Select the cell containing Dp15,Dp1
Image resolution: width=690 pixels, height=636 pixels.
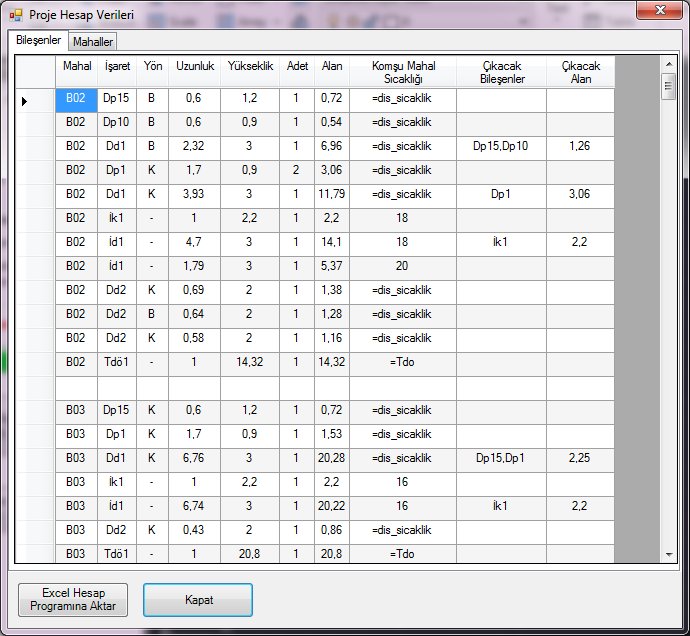[501, 458]
